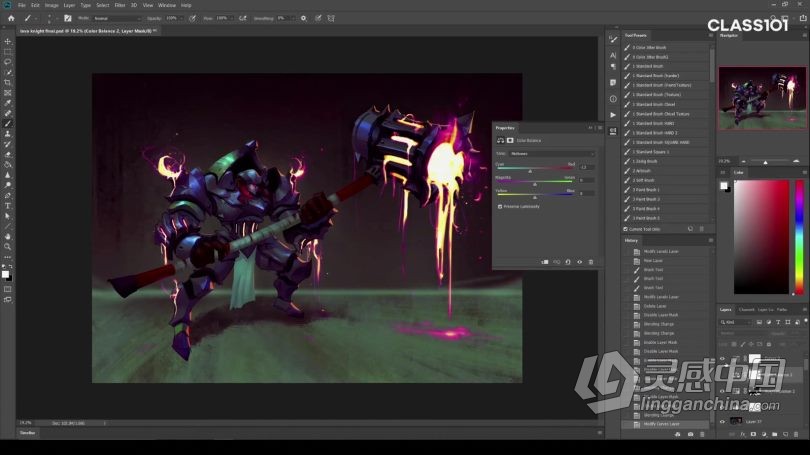810x455 pixels.
Task: Click the Navigator preview thumbnail
Action: click(x=762, y=98)
